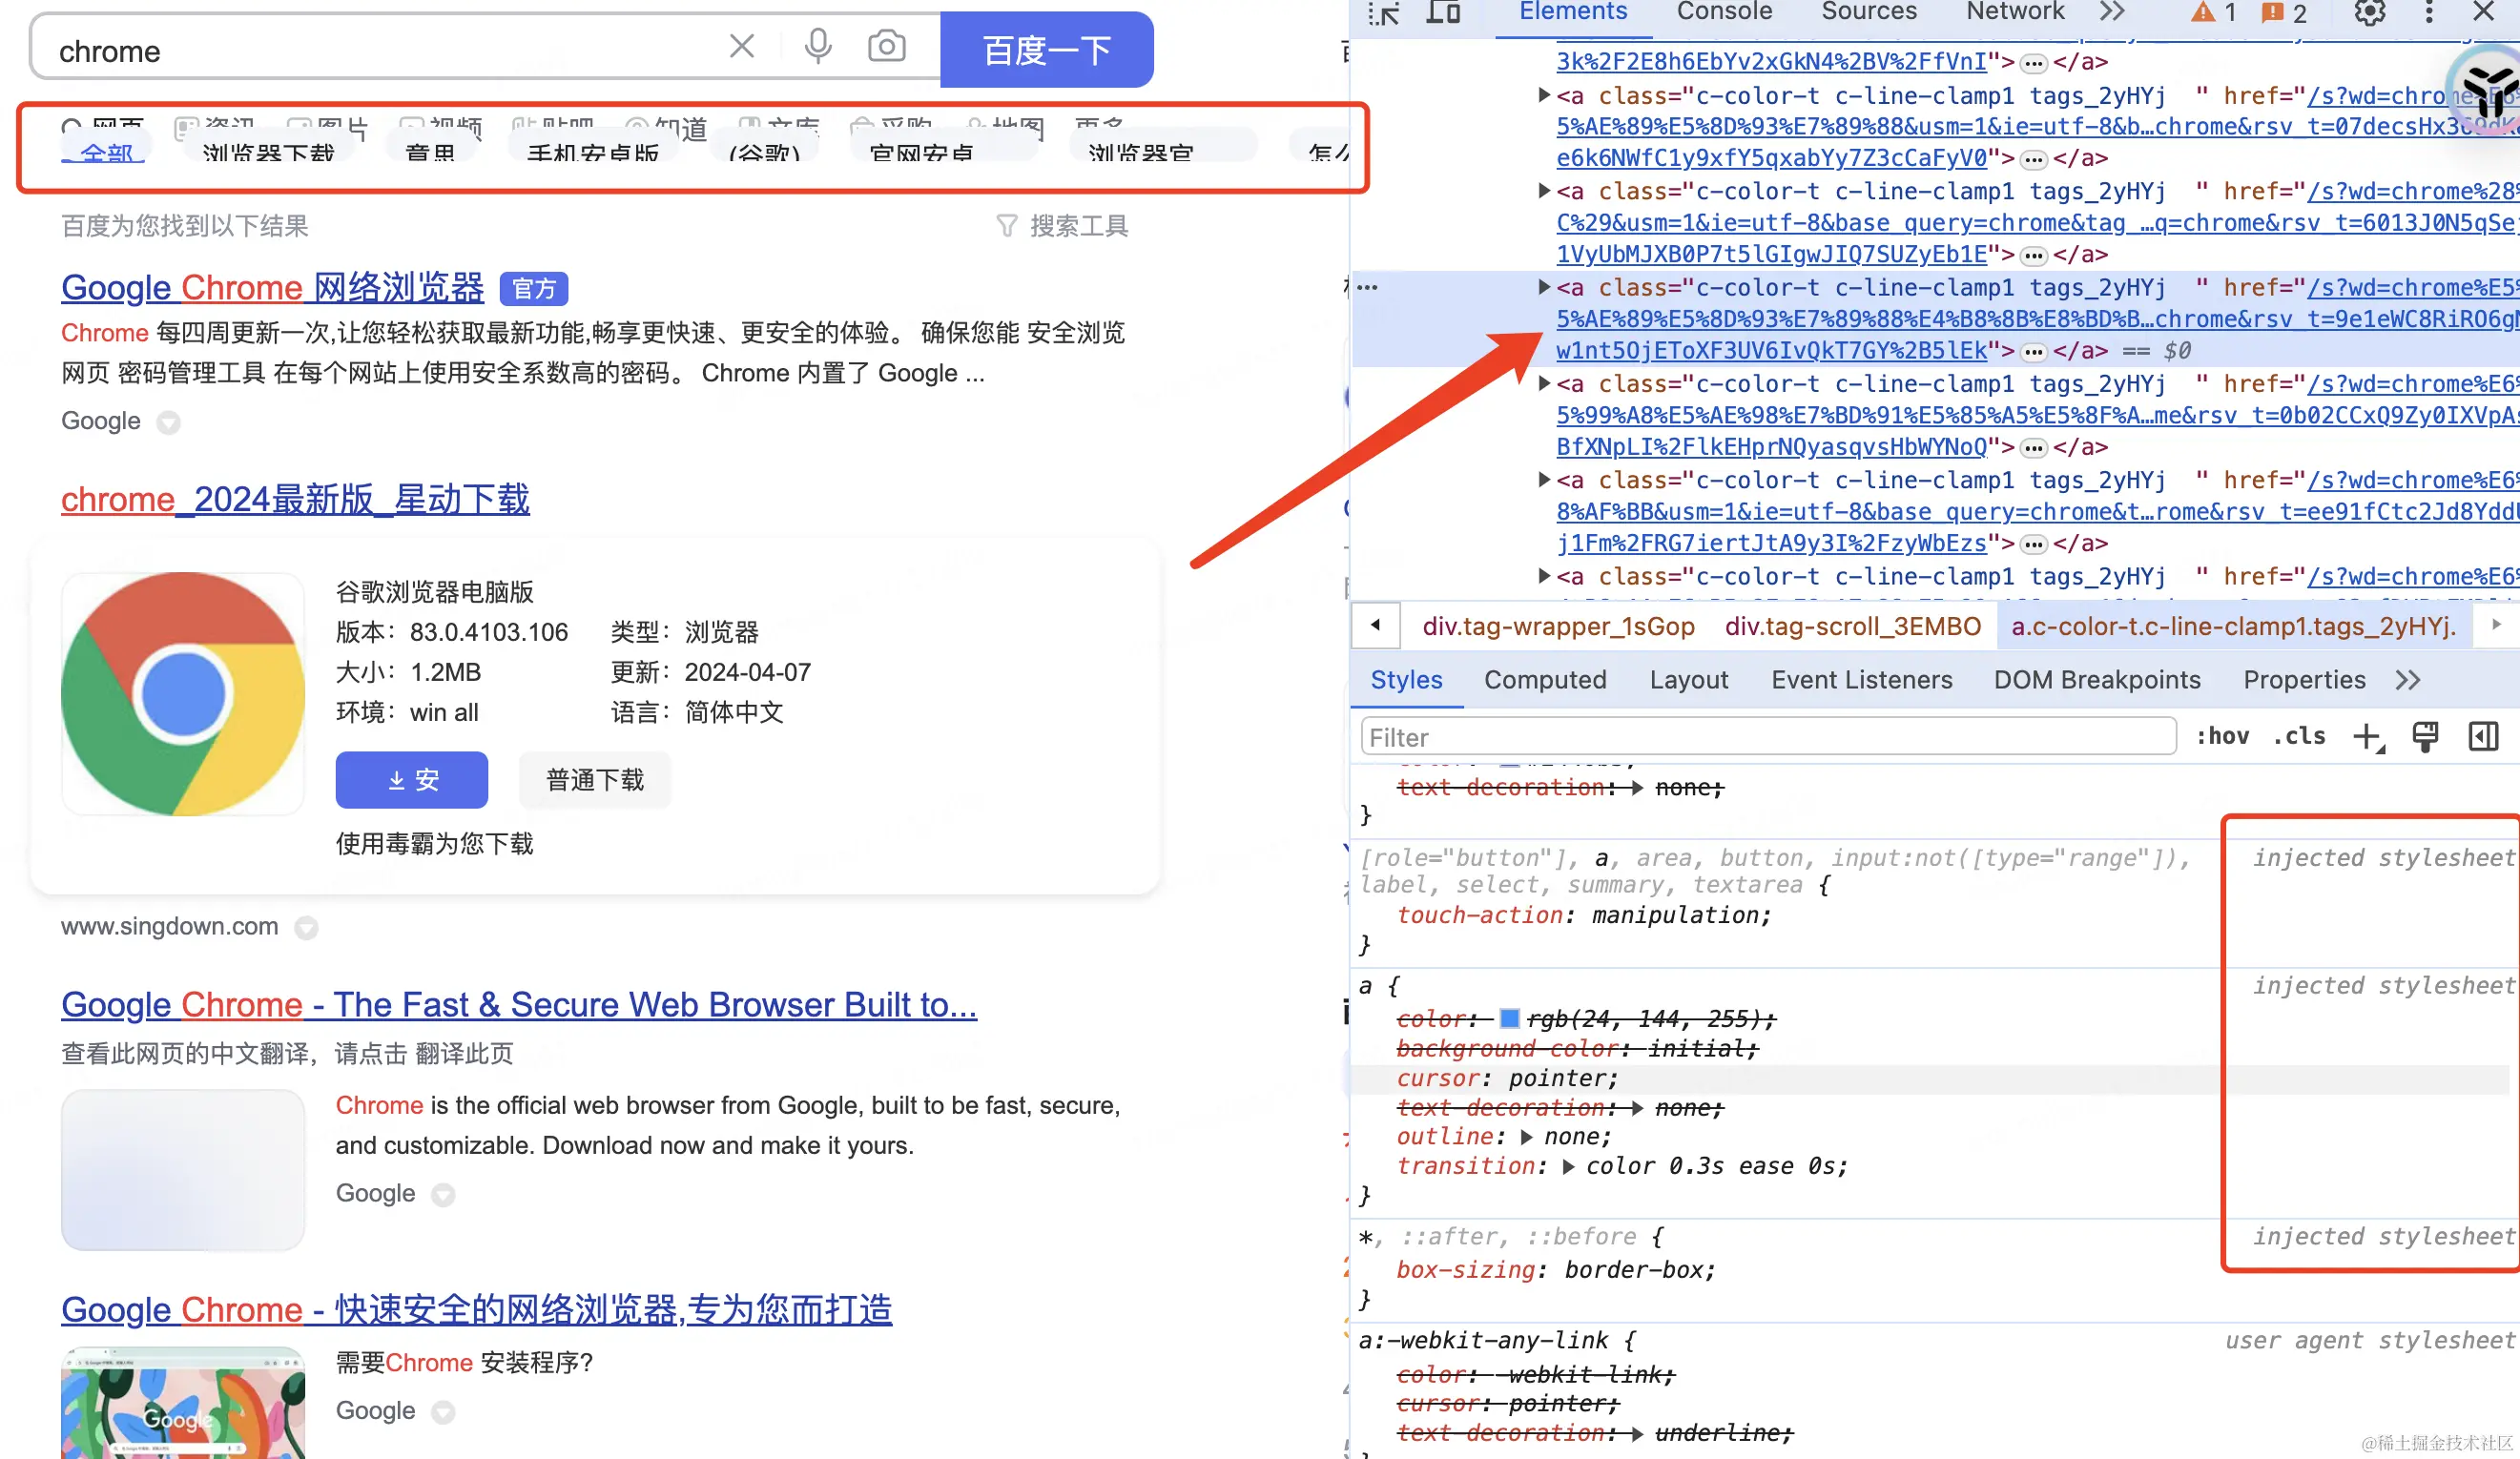
Task: Show more DevTools tabs chevron
Action: 2111,12
